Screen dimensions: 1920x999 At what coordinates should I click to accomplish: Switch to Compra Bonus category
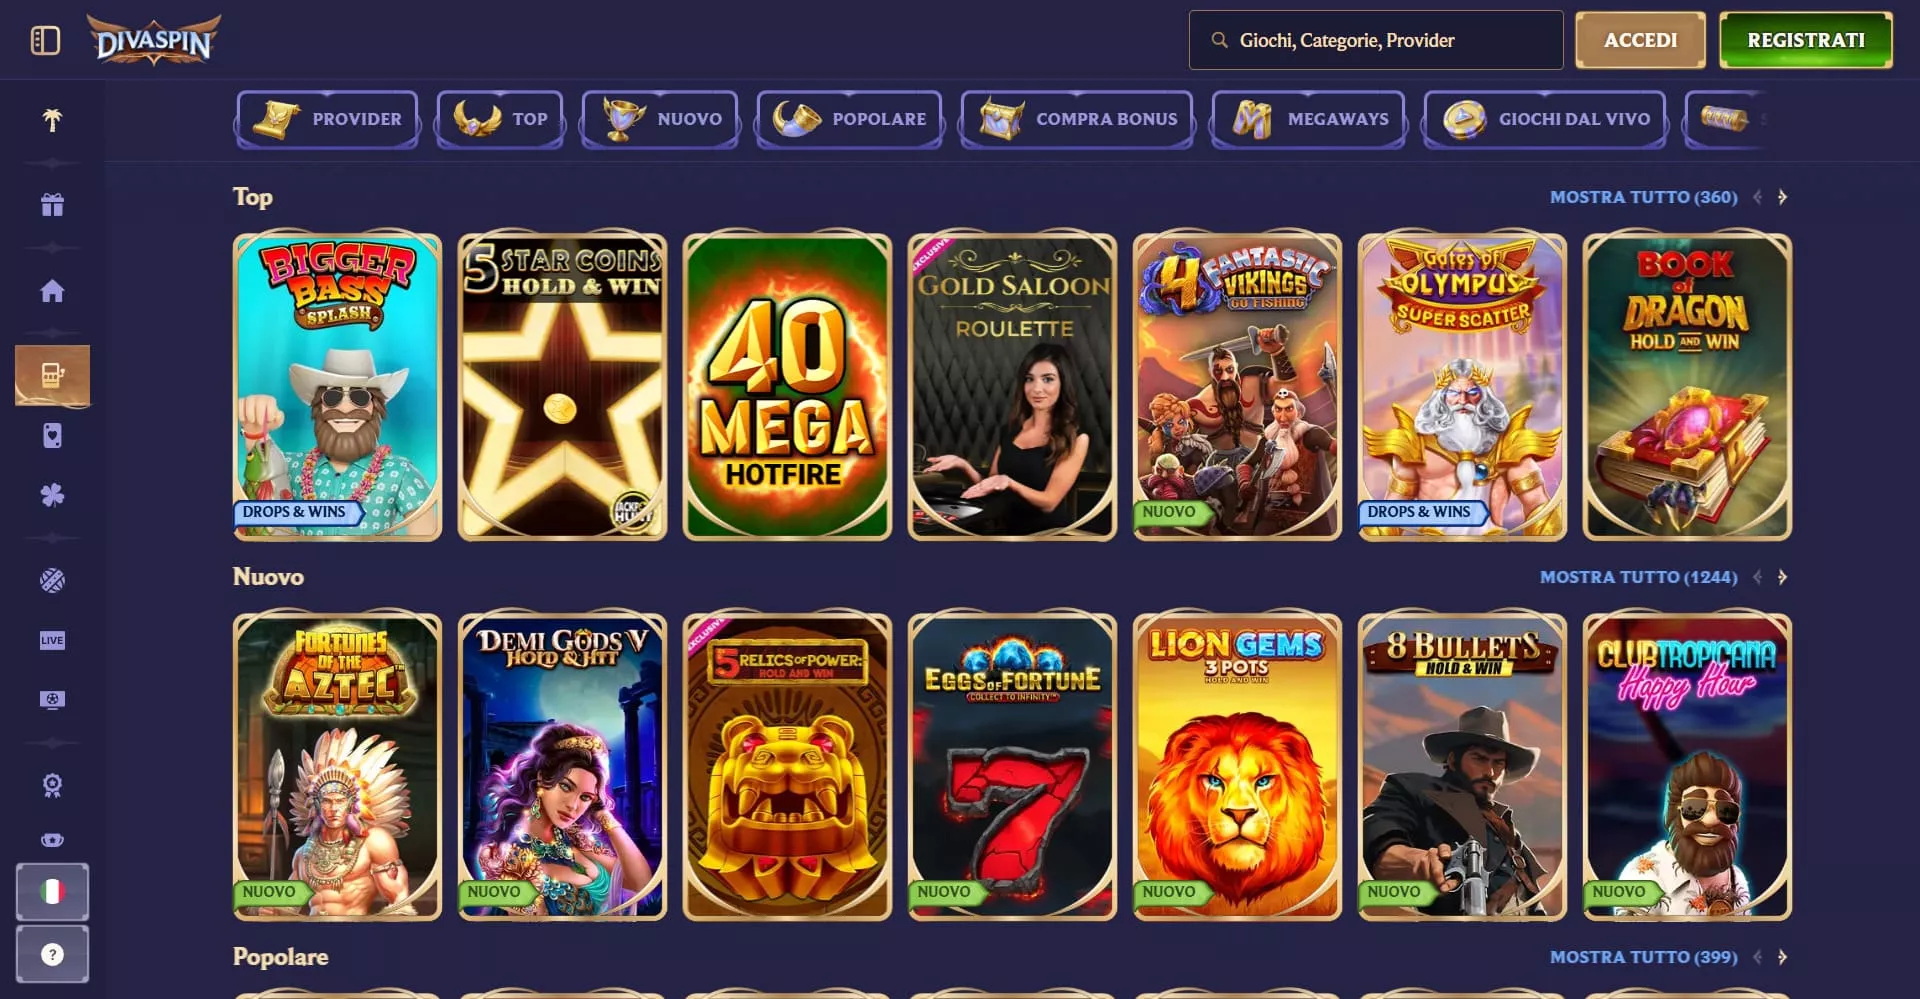coord(1077,119)
